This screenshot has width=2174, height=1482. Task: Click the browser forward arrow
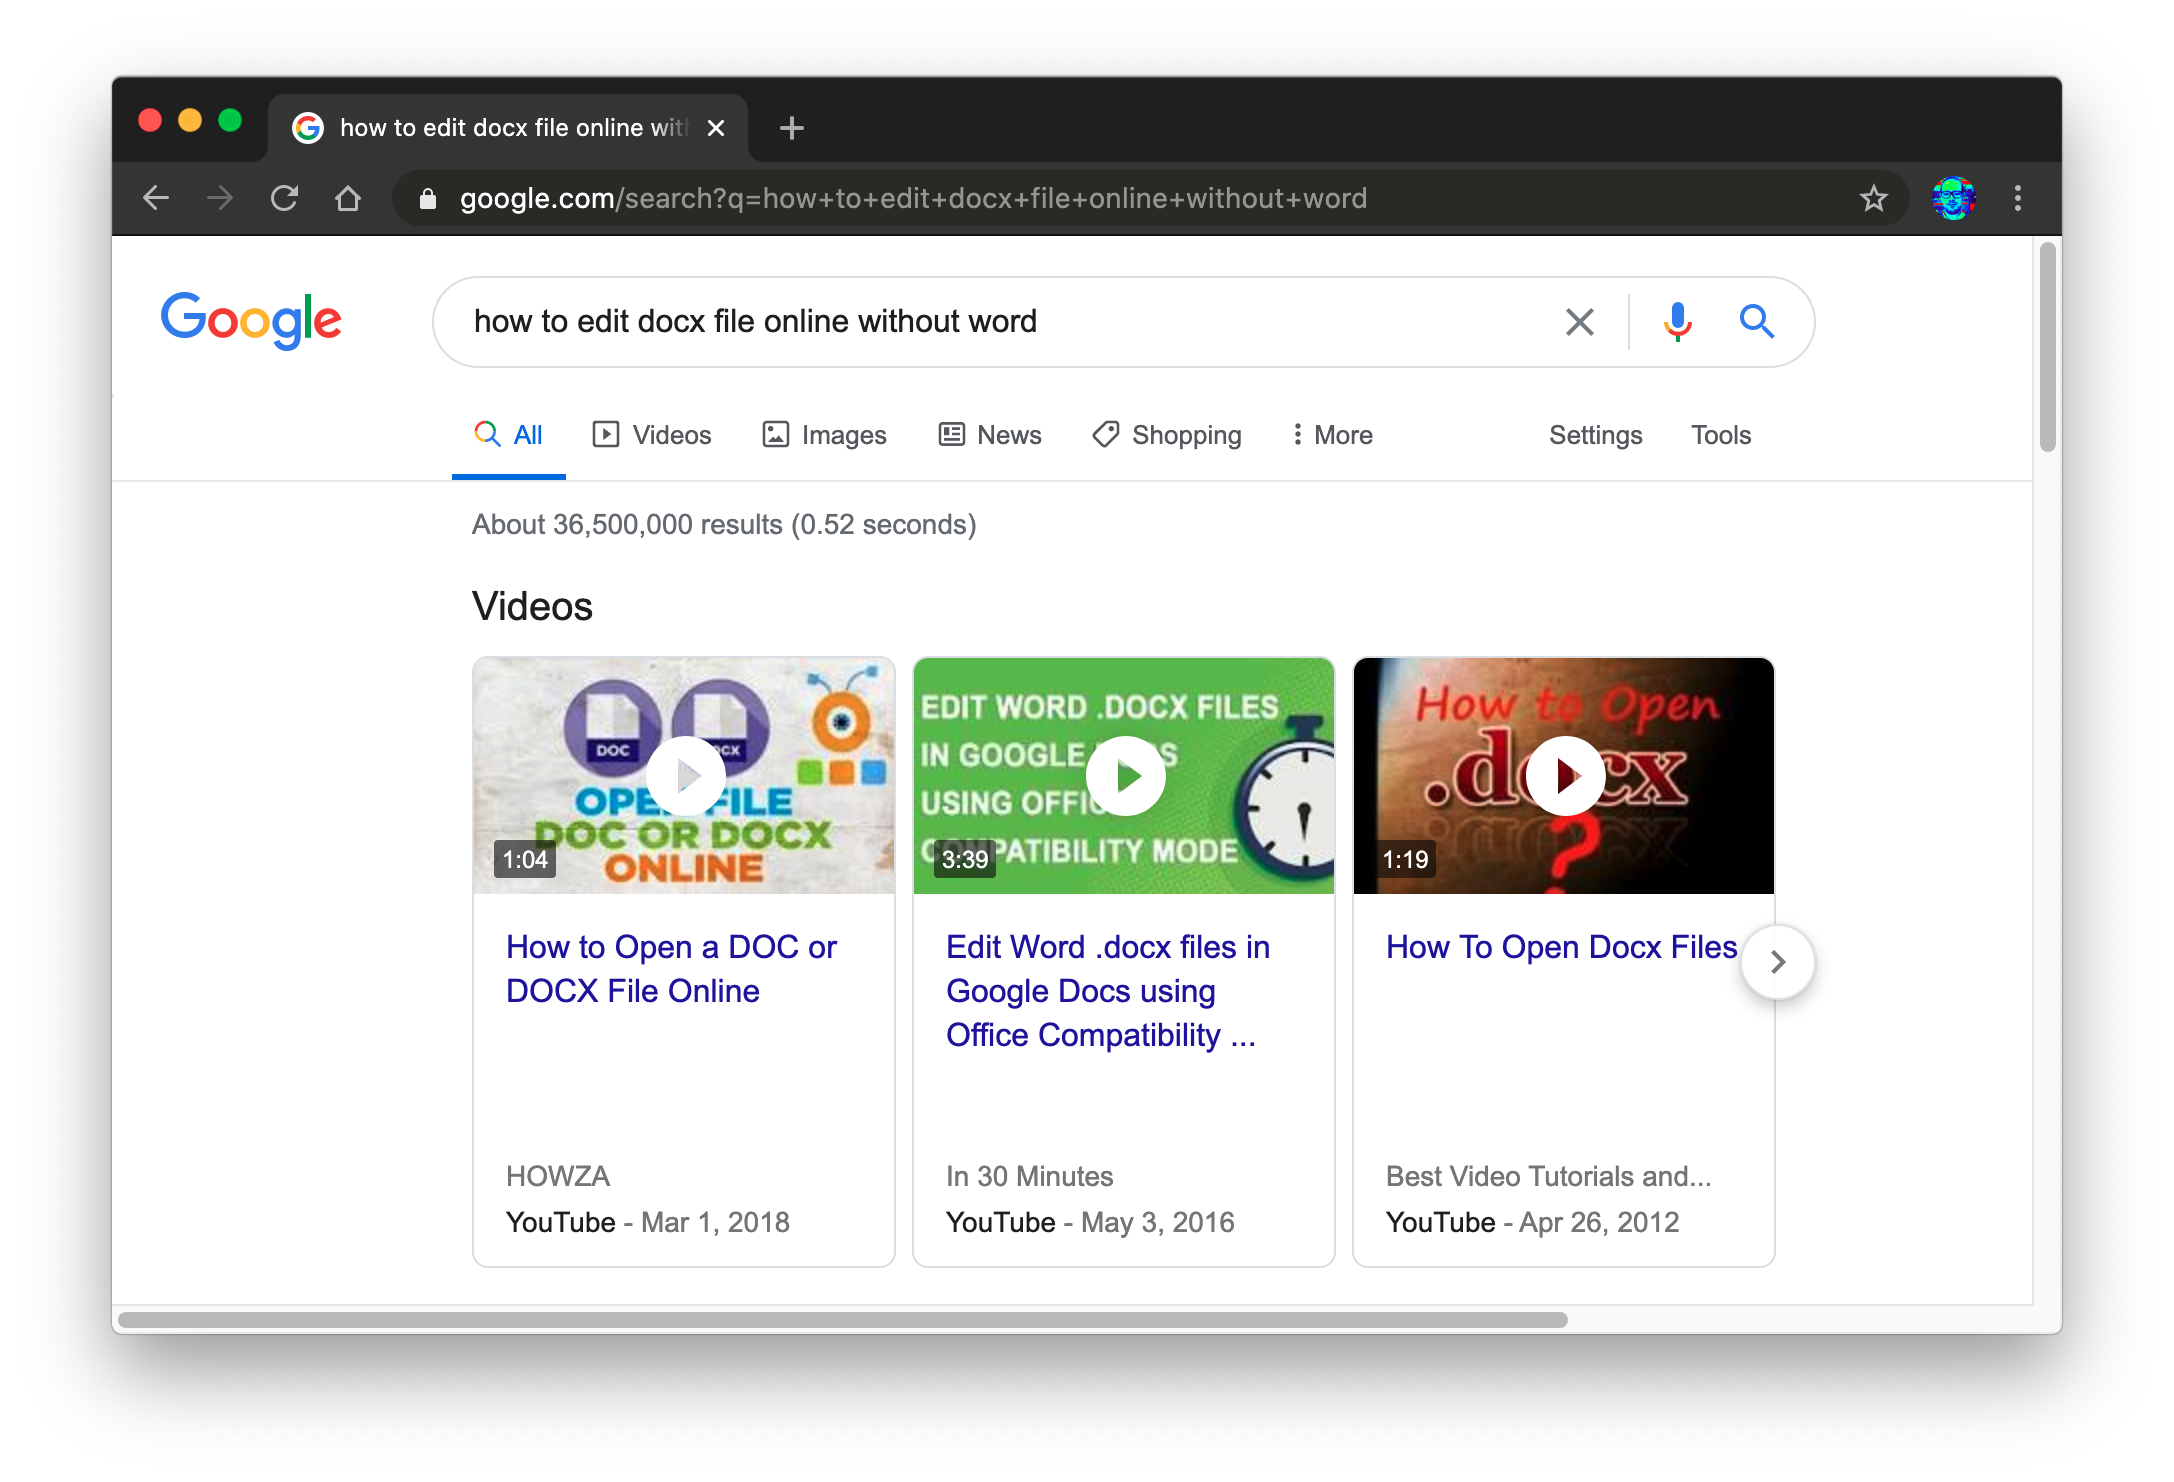coord(220,198)
